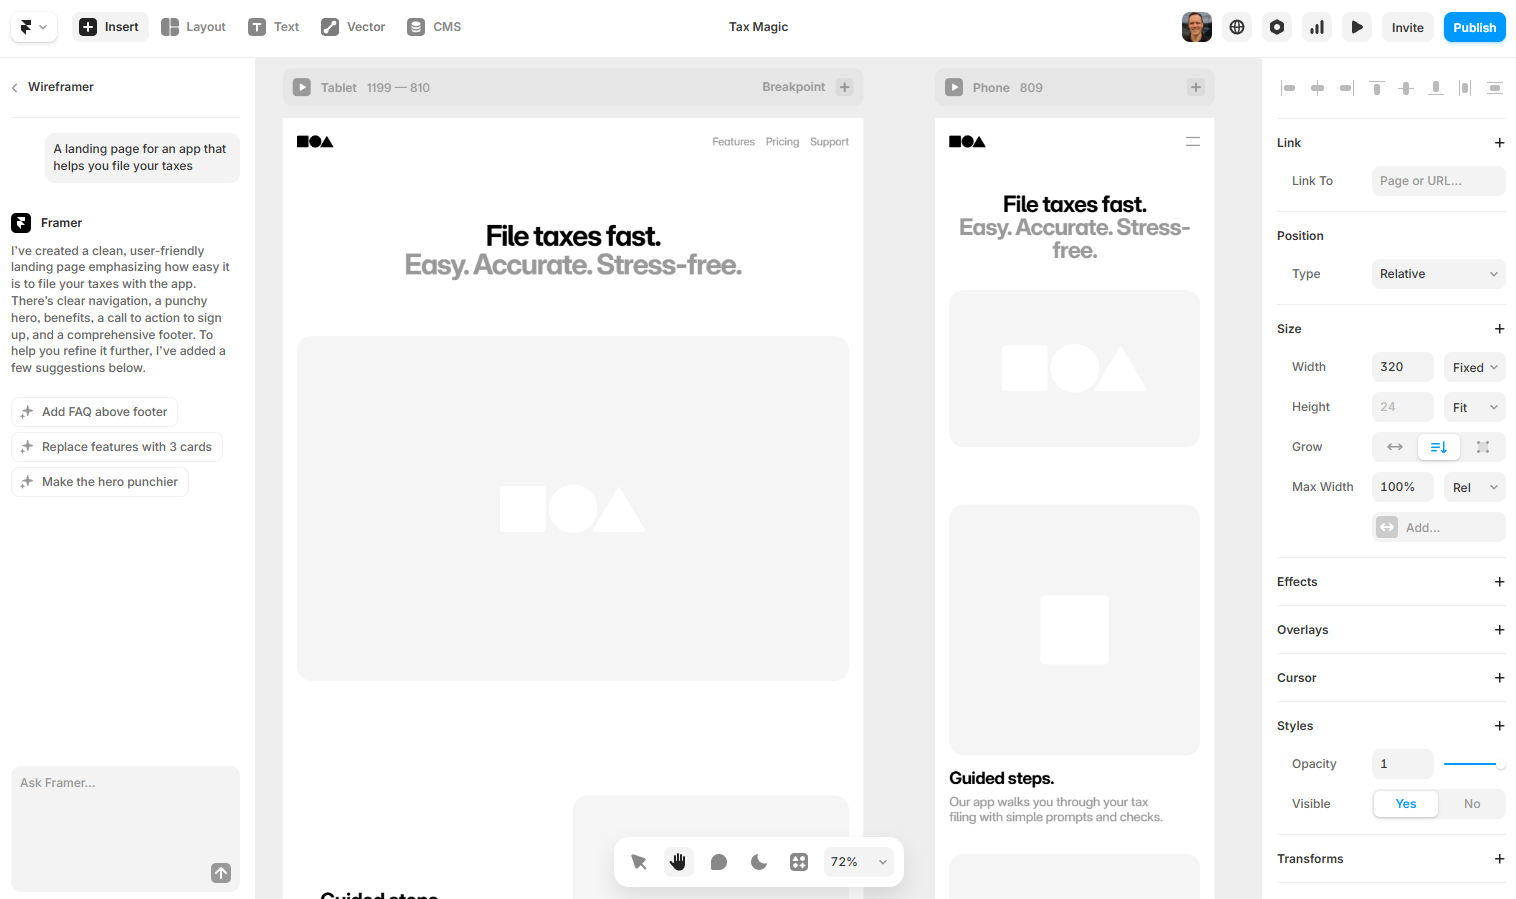Click the Width value field showing 320
Screen dimensions: 1516x899
coord(1402,367)
